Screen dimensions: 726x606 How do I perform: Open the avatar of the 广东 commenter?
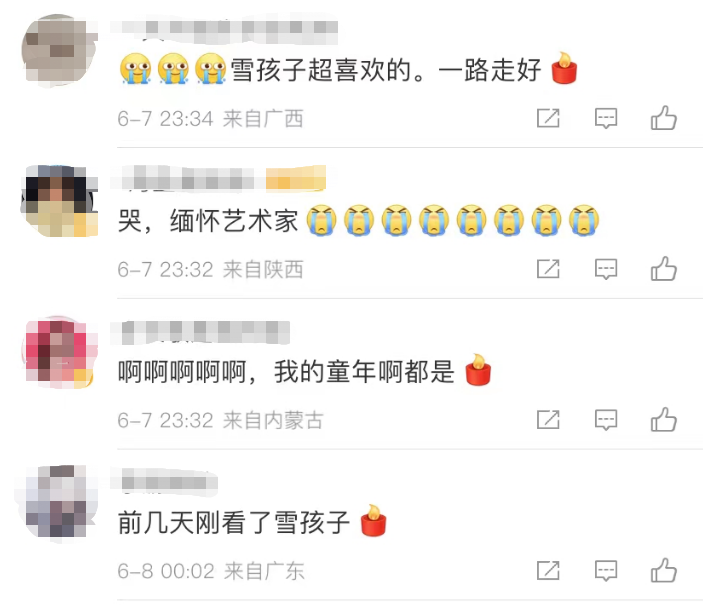point(58,503)
